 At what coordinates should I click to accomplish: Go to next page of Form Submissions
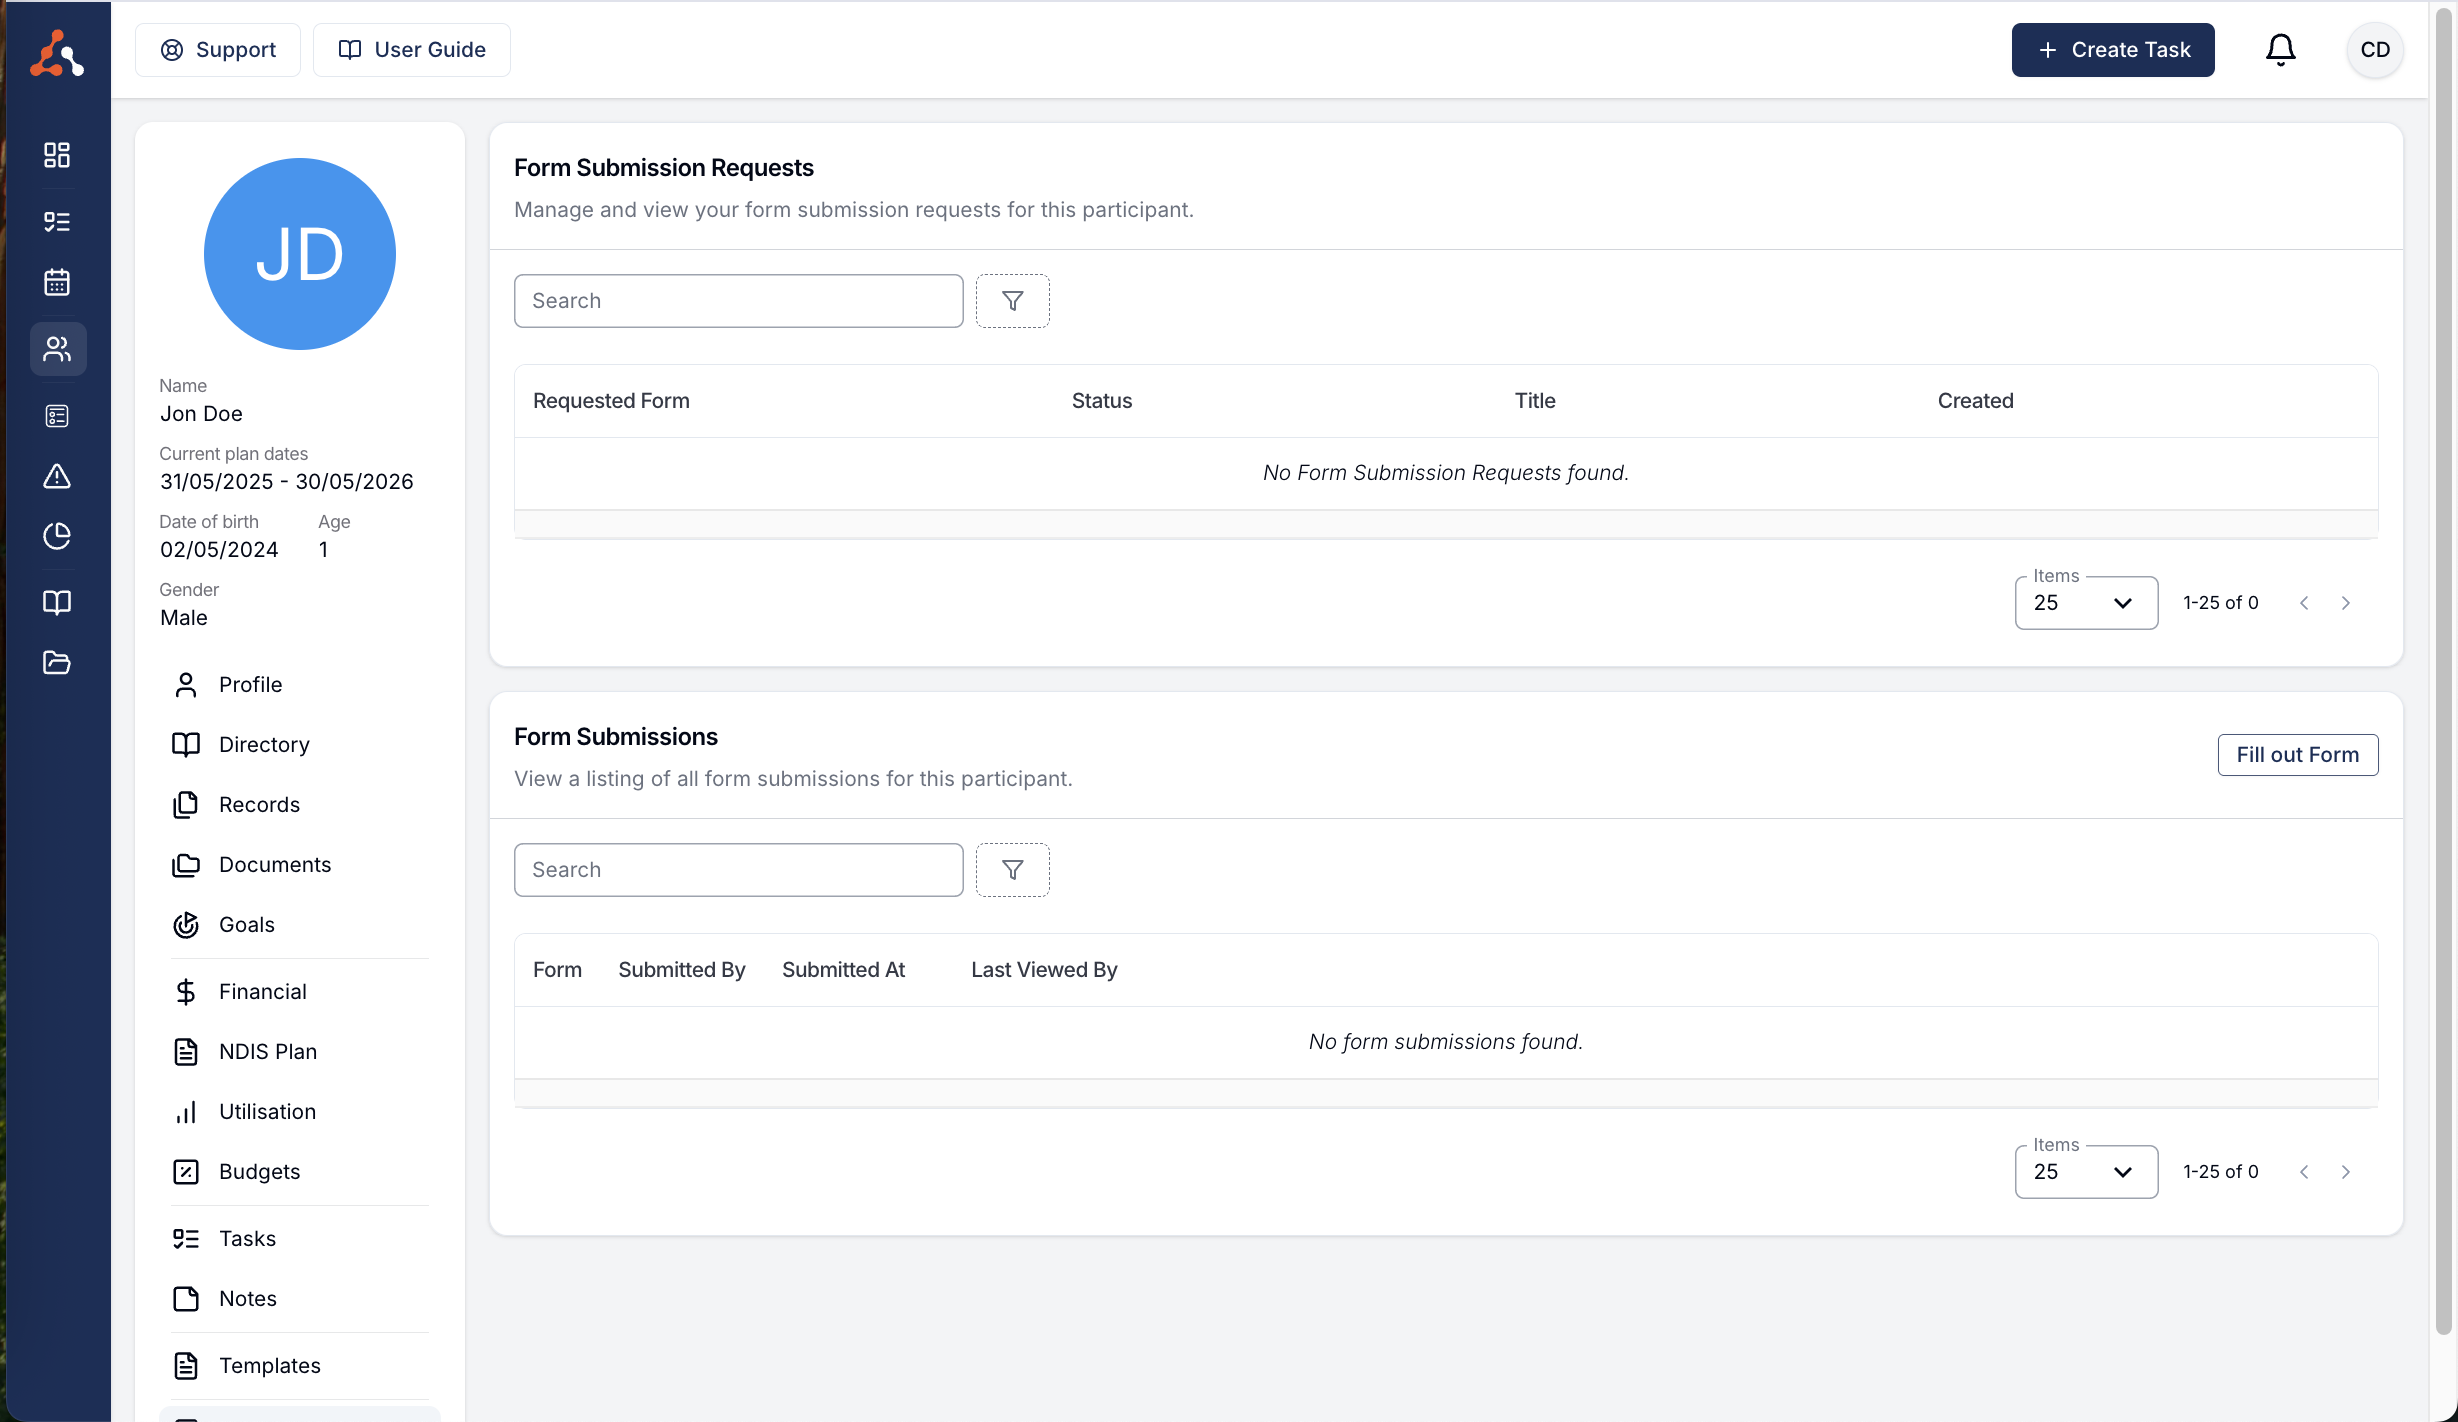pyautogui.click(x=2345, y=1172)
